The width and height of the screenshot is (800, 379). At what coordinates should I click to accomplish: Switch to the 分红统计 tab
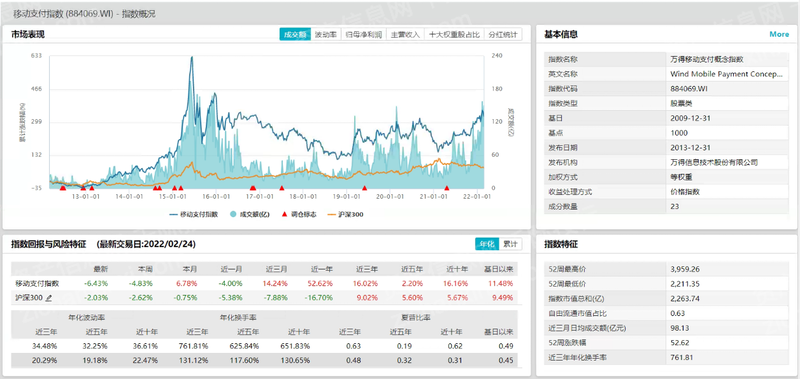503,35
